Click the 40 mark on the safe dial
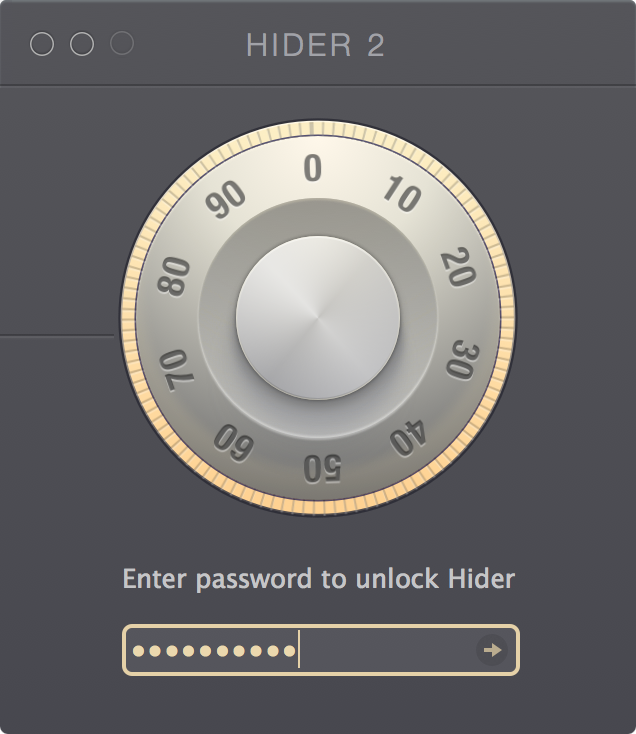 click(409, 438)
